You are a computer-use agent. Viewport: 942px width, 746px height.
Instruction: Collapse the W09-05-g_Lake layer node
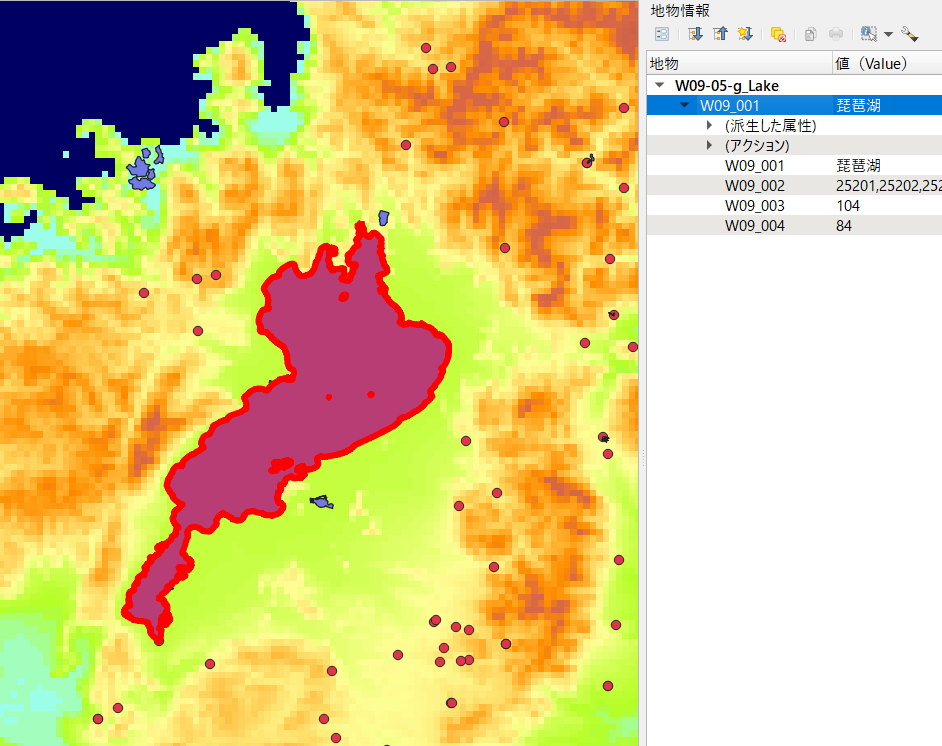point(657,85)
